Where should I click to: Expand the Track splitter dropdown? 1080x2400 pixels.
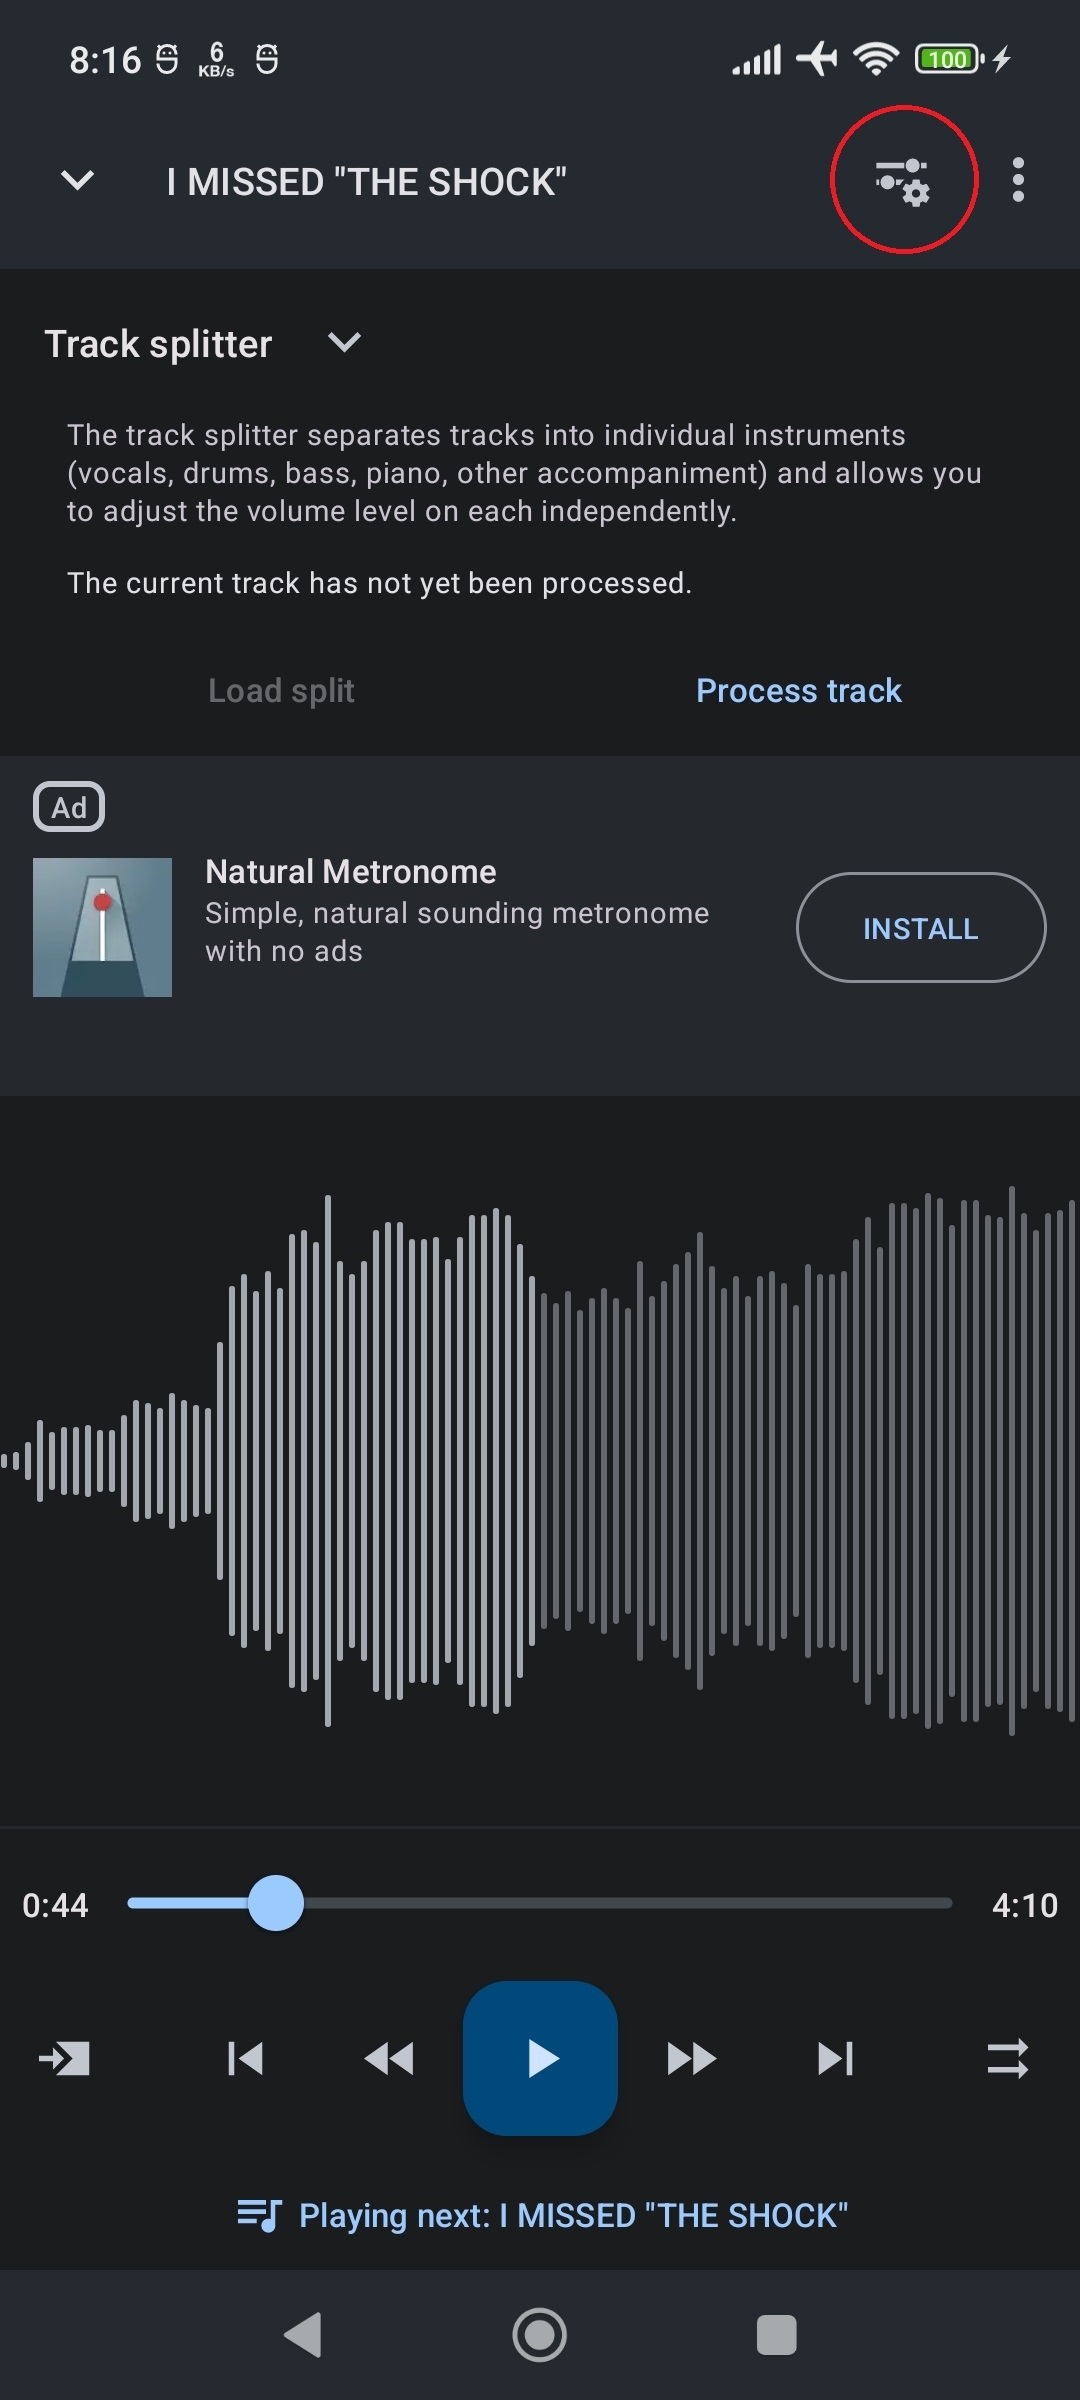pos(343,343)
